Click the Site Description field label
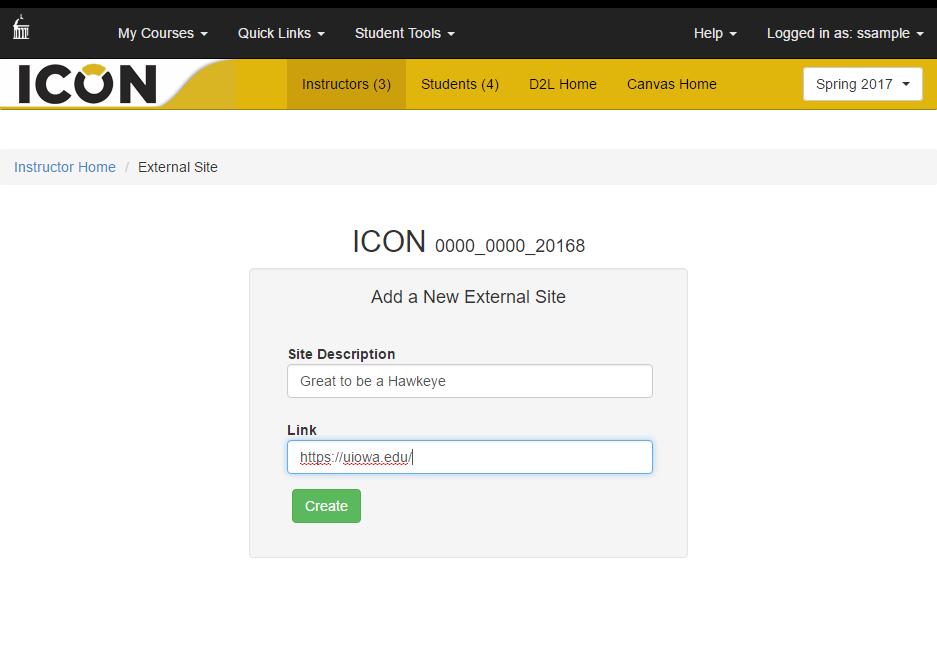 pyautogui.click(x=341, y=354)
